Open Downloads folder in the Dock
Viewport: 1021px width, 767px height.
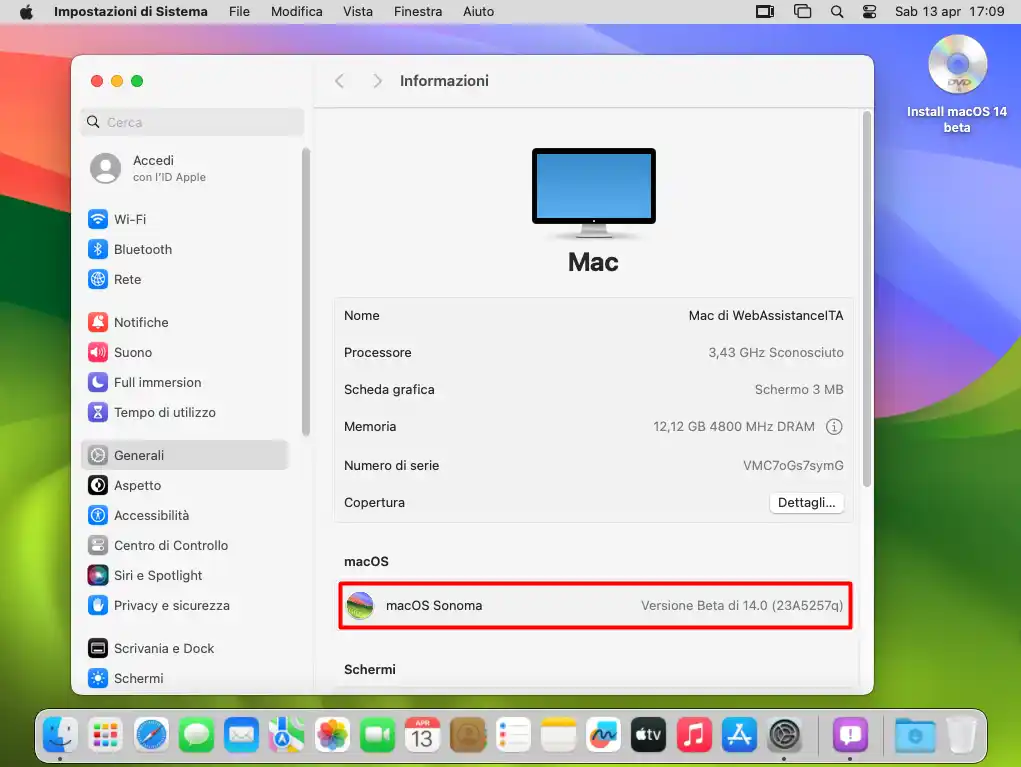pos(915,735)
